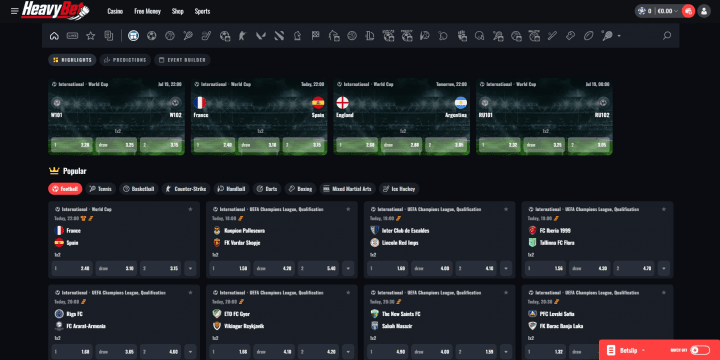
Task: Go to the sportsbook home icon
Action: click(x=54, y=36)
